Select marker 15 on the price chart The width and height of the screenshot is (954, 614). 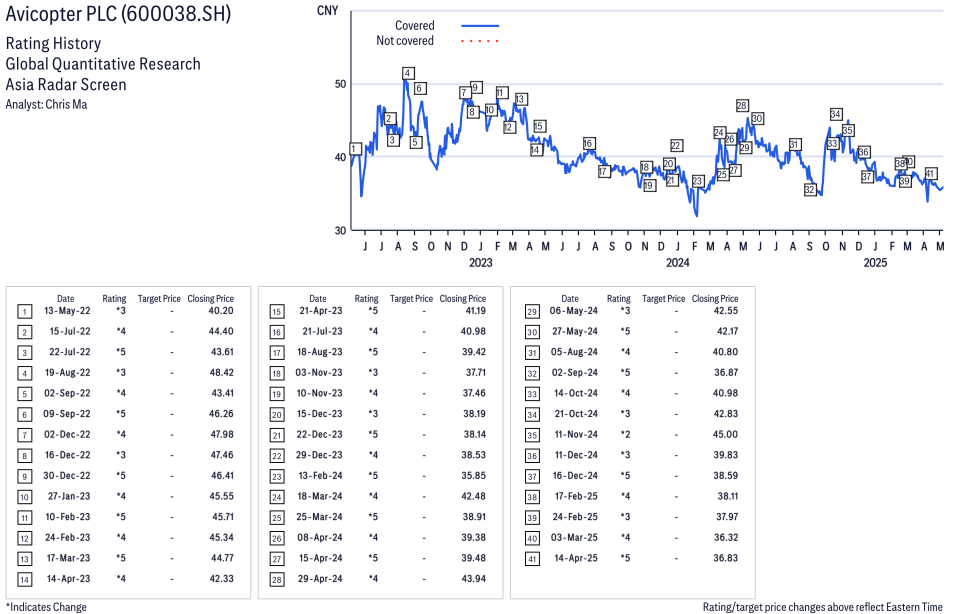[x=540, y=126]
